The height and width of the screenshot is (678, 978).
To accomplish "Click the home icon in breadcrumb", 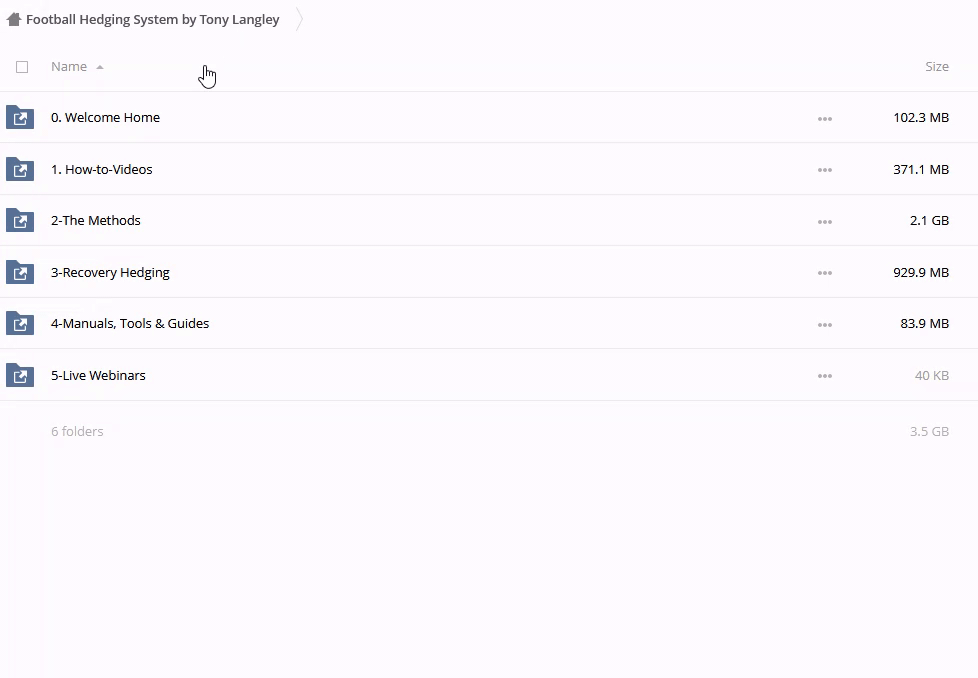I will point(14,19).
